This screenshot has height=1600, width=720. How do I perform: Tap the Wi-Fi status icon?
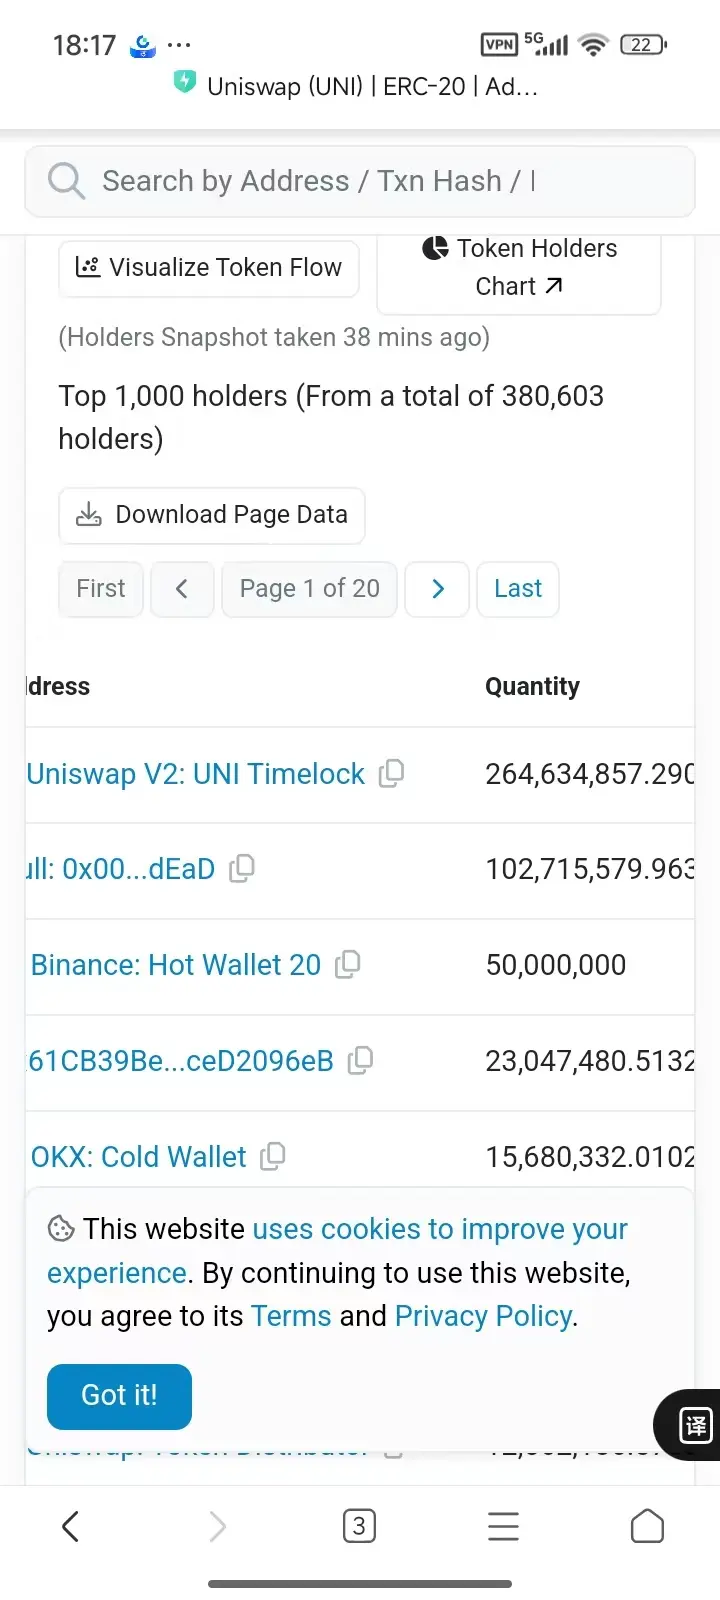[593, 44]
